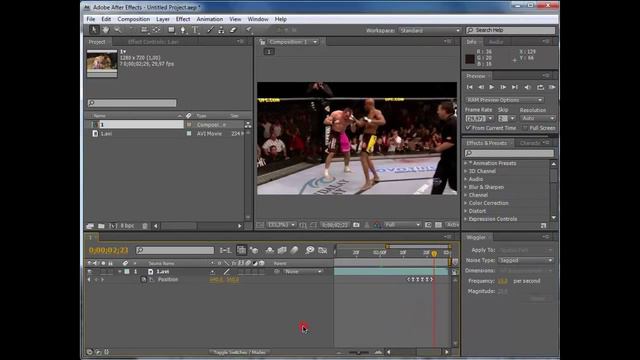Click Wiggler Frequency value
The image size is (640, 360).
tap(503, 281)
